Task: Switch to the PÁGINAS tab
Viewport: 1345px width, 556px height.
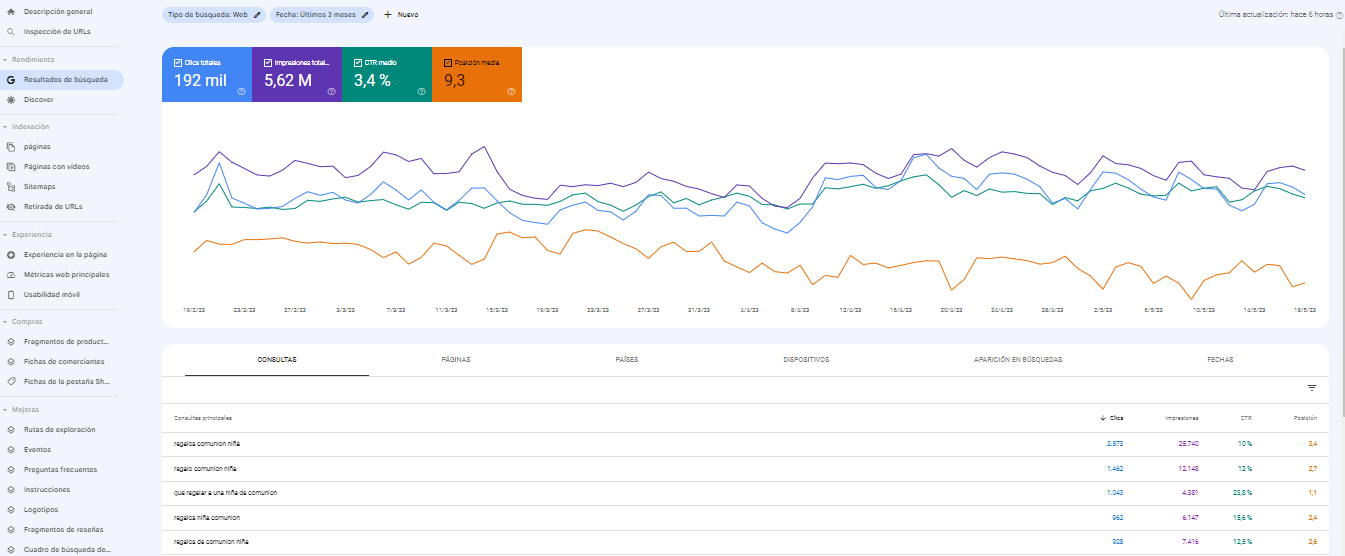Action: coord(456,359)
